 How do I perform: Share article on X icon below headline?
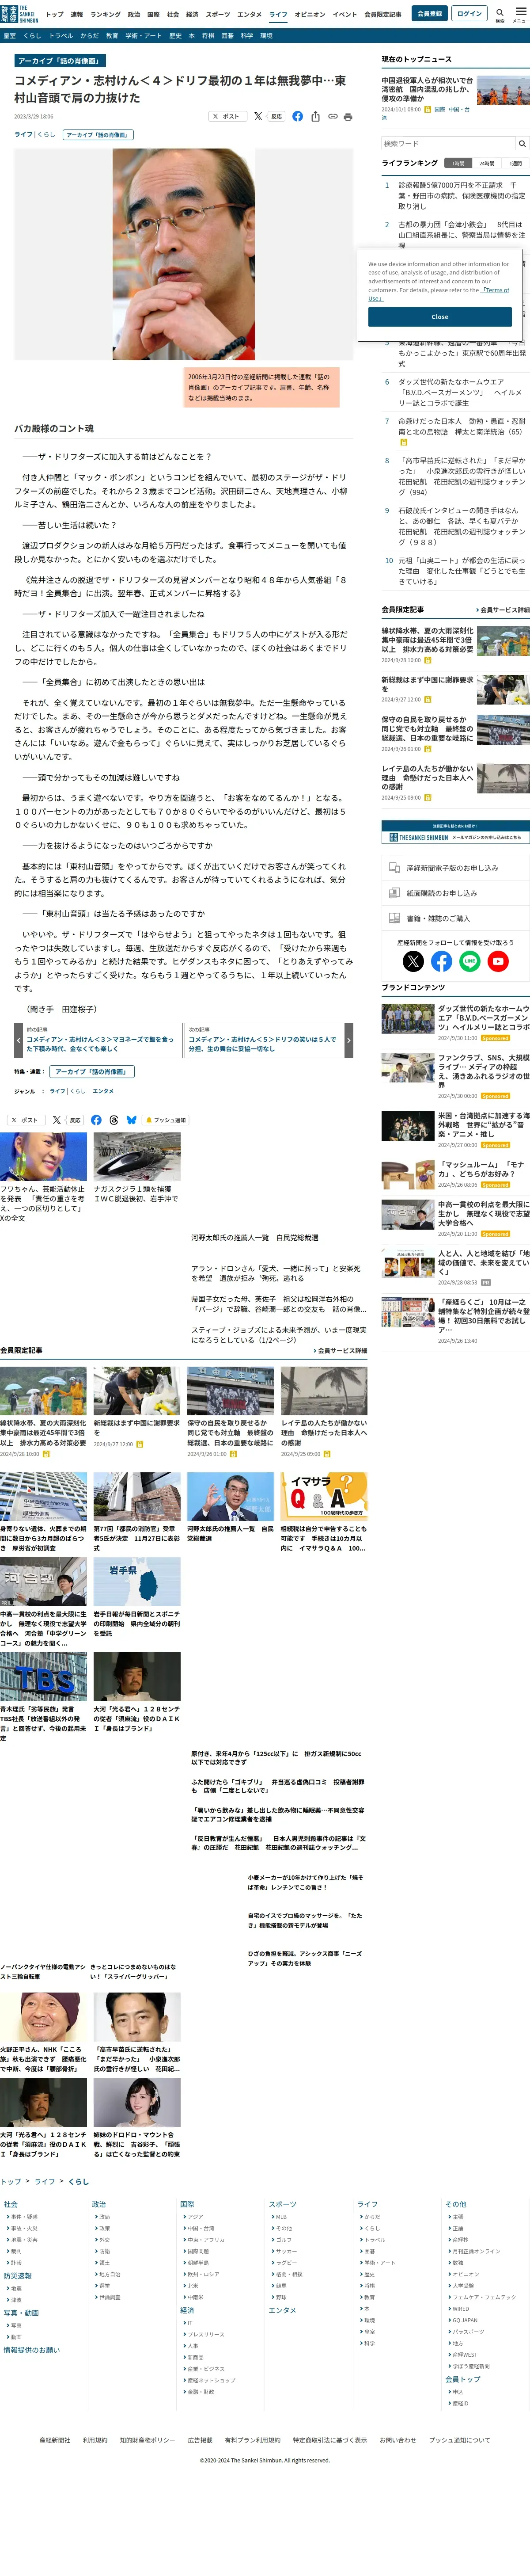coord(258,116)
